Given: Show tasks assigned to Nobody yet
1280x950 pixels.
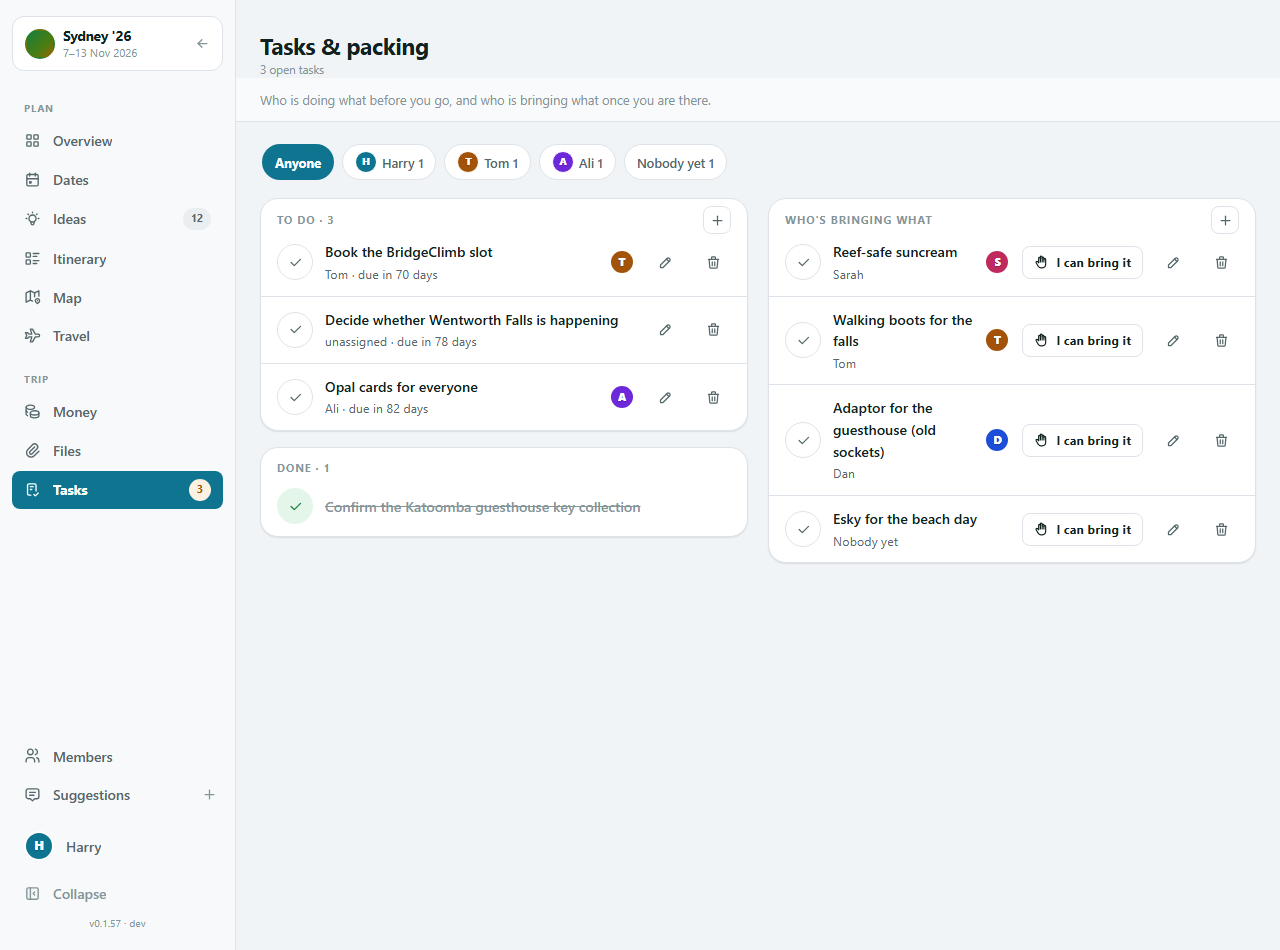Looking at the screenshot, I should 675,163.
